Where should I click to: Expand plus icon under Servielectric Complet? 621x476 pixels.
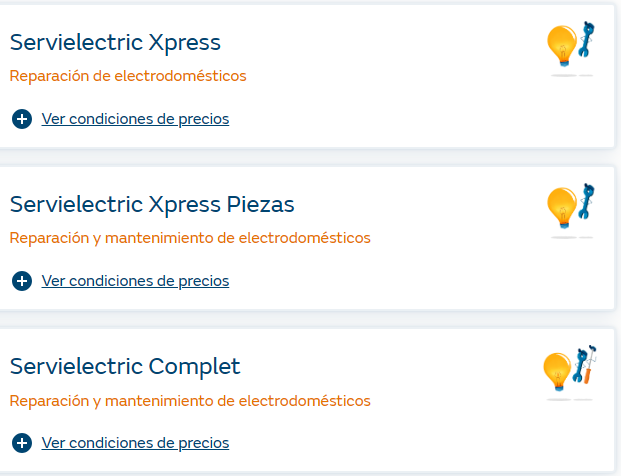point(22,443)
